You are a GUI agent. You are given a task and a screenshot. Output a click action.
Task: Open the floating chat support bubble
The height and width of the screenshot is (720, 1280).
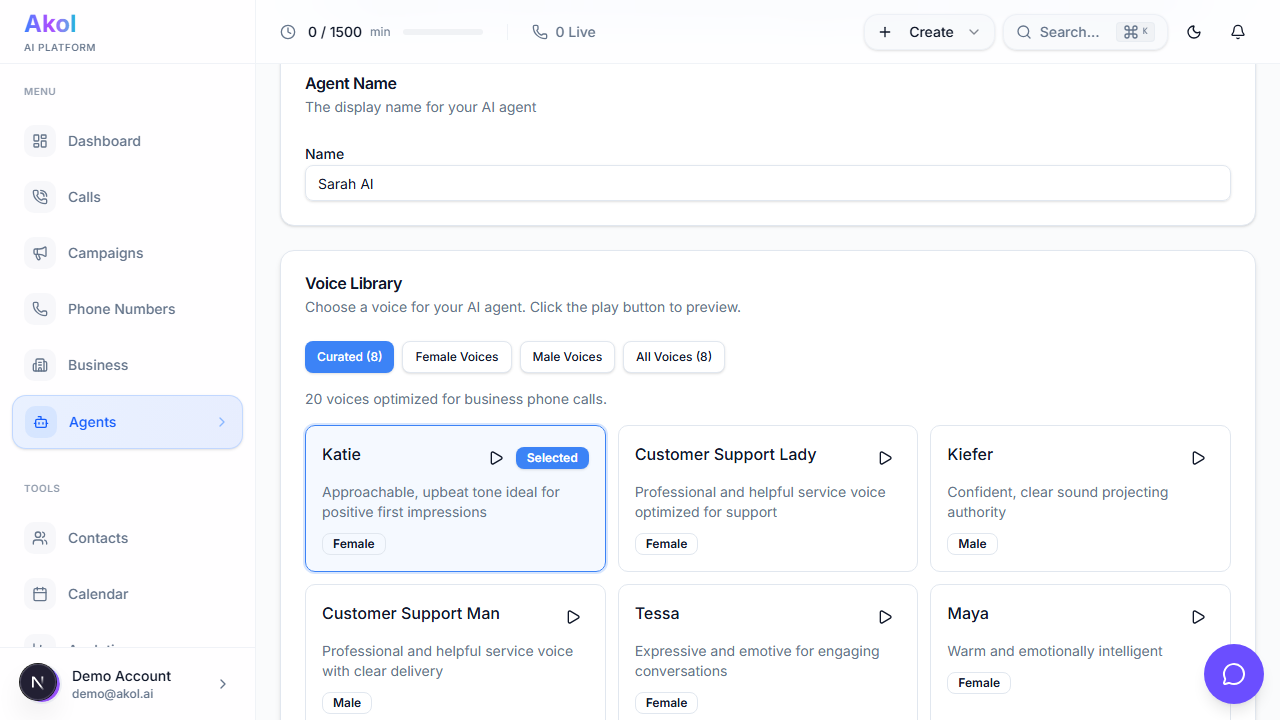1233,674
